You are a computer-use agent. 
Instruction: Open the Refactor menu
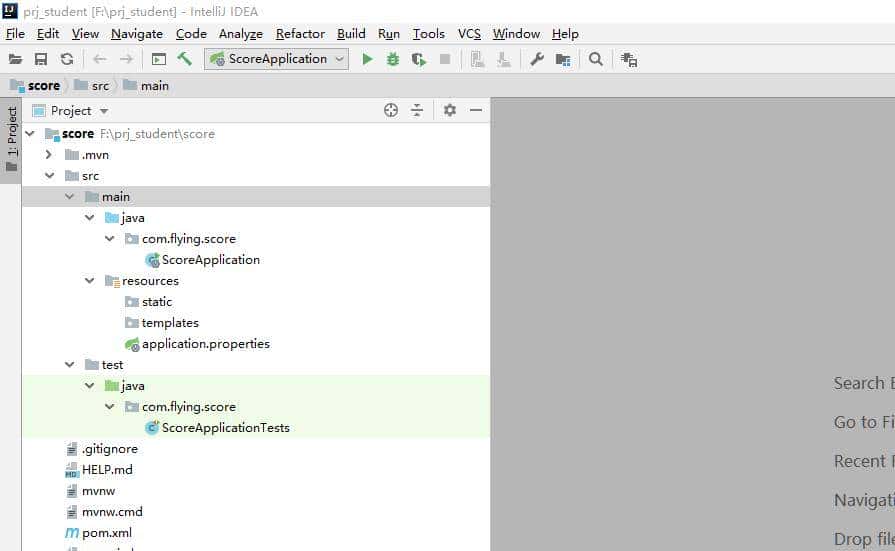(x=300, y=34)
